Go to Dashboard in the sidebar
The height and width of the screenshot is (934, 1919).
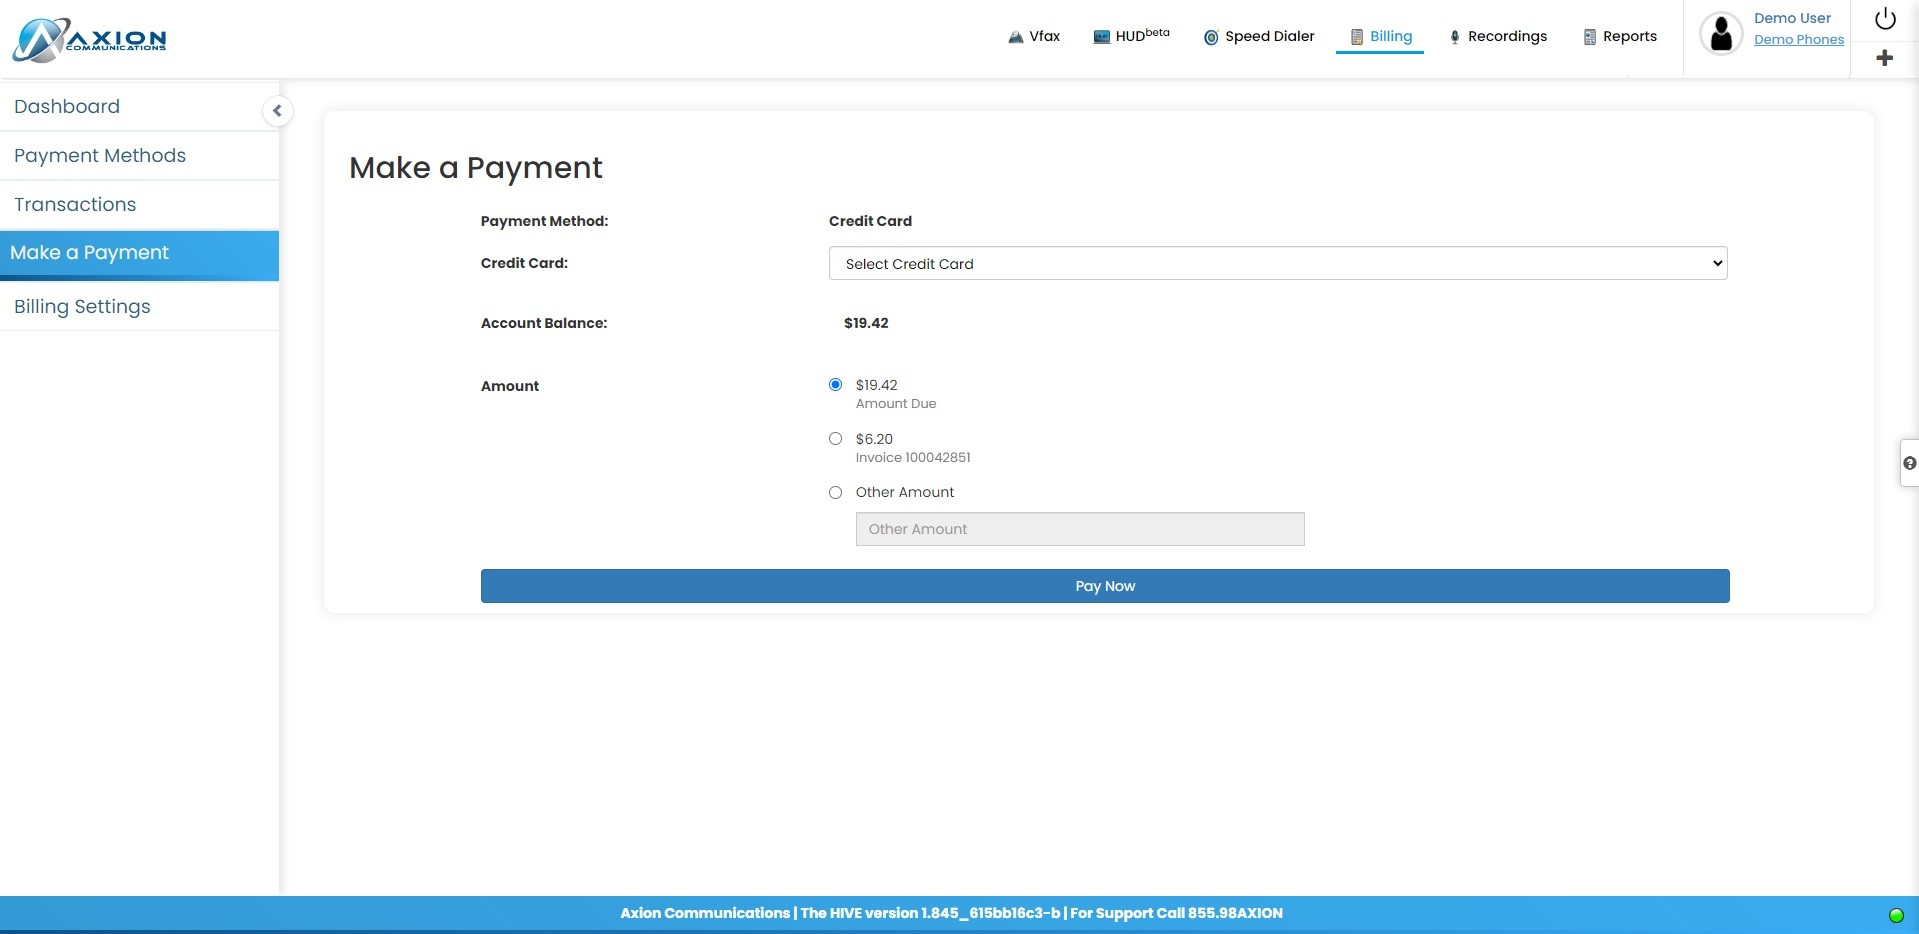point(139,106)
